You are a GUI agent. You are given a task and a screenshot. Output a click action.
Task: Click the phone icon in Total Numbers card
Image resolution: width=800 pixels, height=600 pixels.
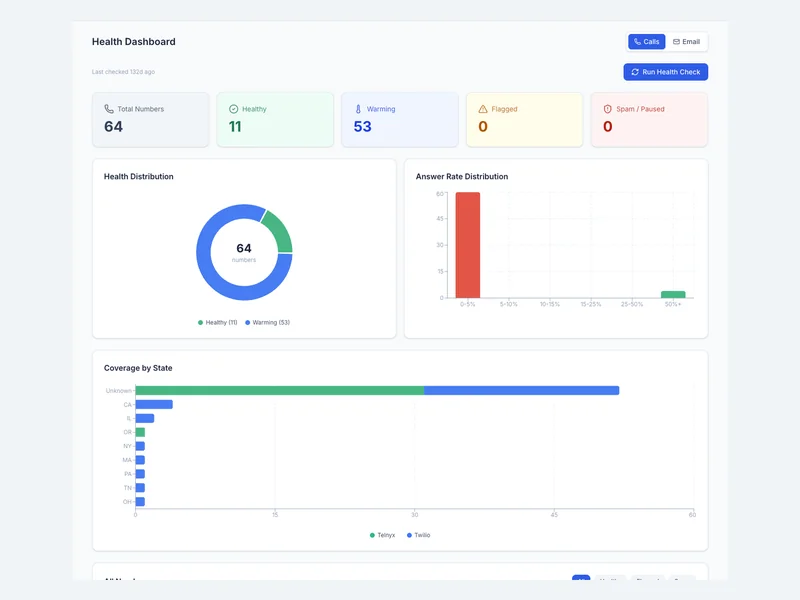tap(109, 109)
